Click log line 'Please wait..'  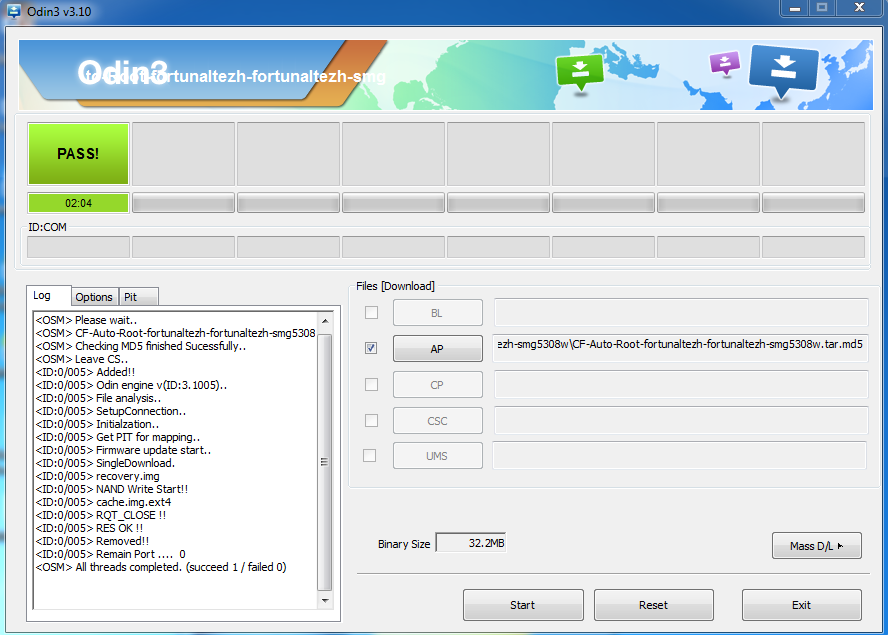tap(86, 320)
